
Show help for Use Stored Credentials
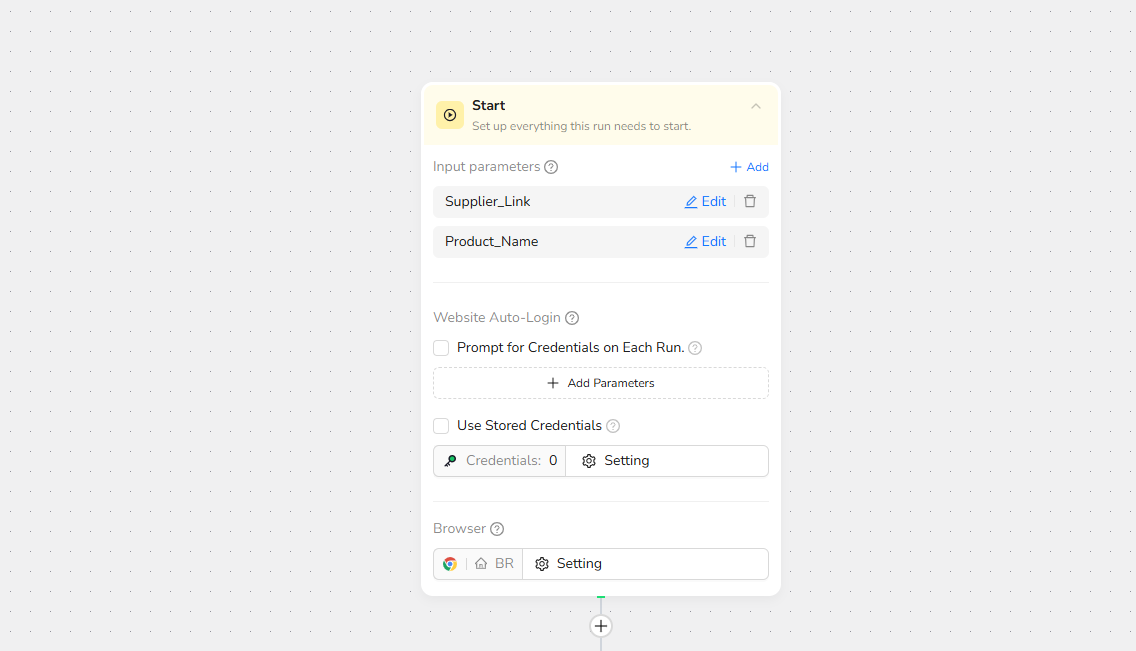click(613, 426)
